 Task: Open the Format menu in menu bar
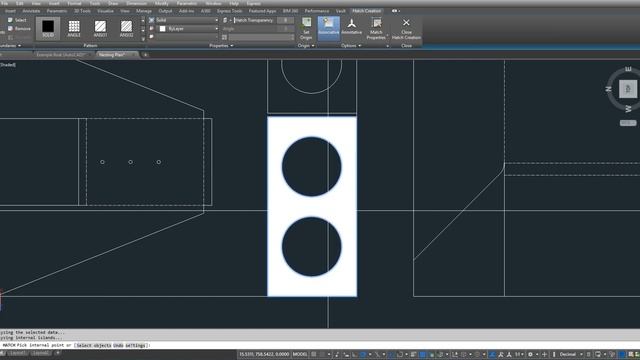point(74,3)
